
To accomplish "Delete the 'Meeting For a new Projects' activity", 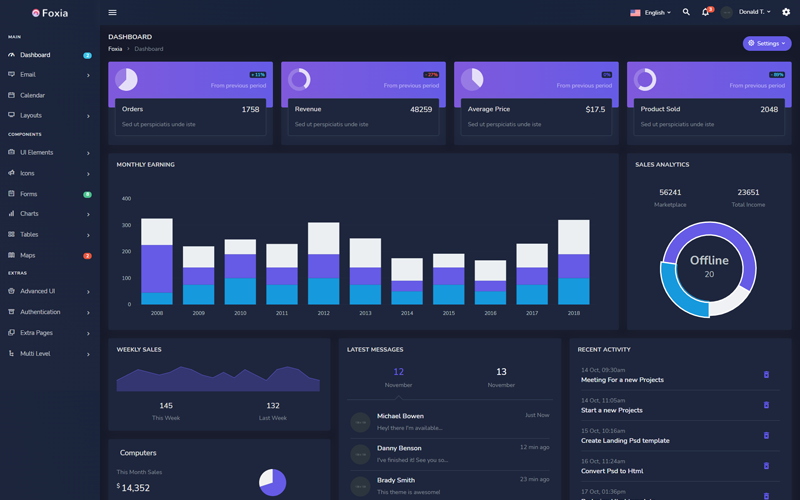I will (x=766, y=375).
